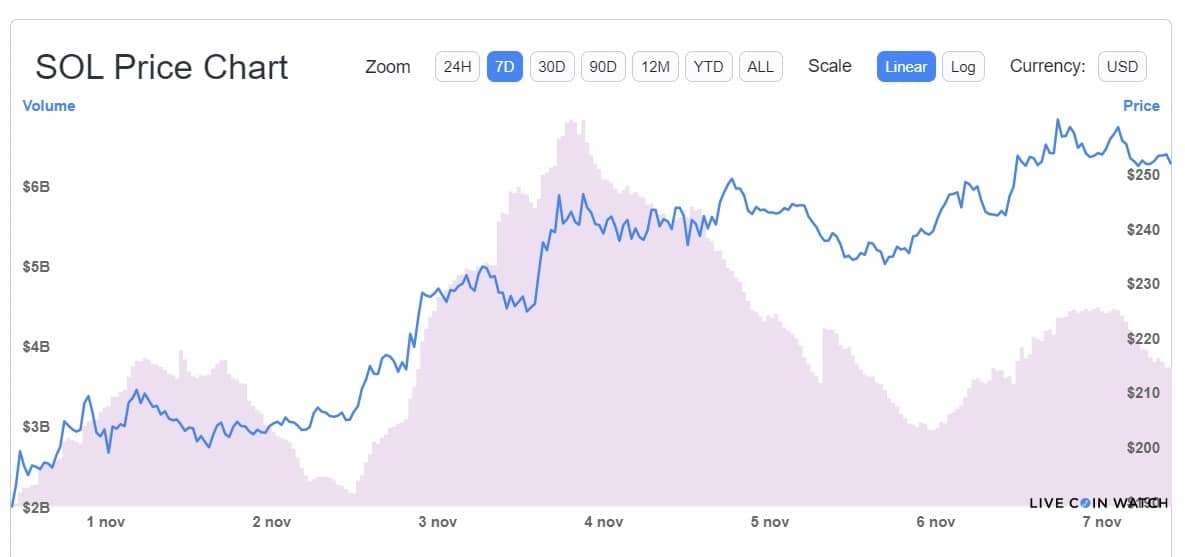1185x557 pixels.
Task: Show the 12M price range
Action: pos(656,67)
